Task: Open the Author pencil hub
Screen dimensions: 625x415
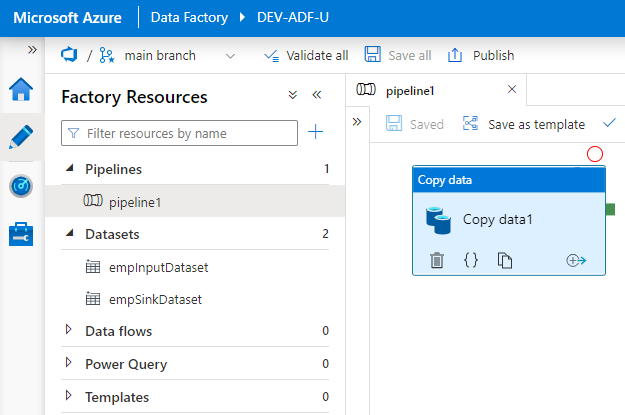Action: tap(21, 137)
